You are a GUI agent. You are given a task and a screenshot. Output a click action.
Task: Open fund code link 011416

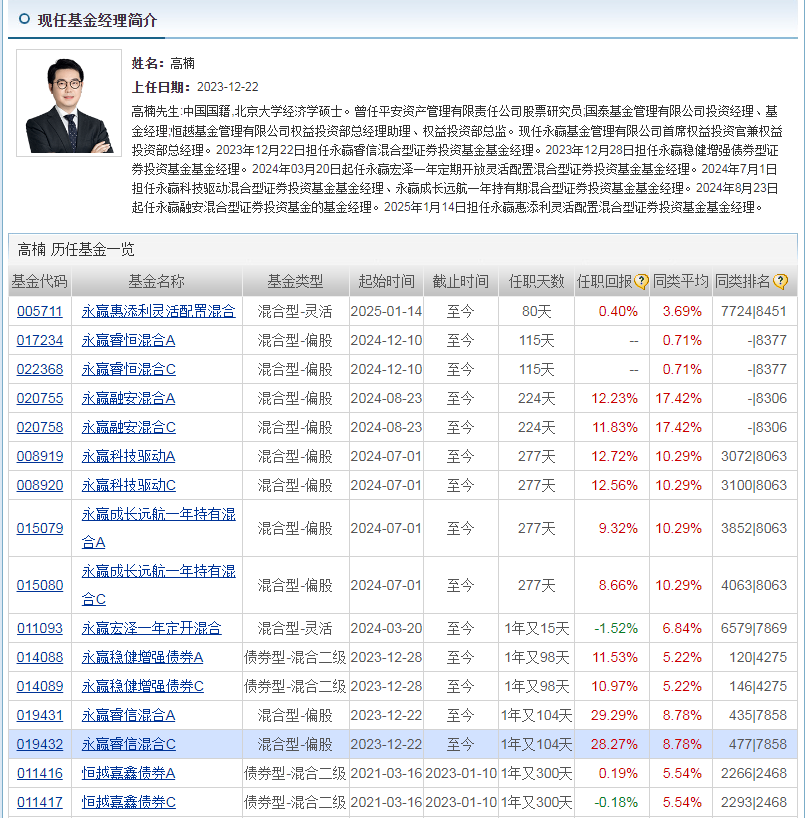point(40,773)
